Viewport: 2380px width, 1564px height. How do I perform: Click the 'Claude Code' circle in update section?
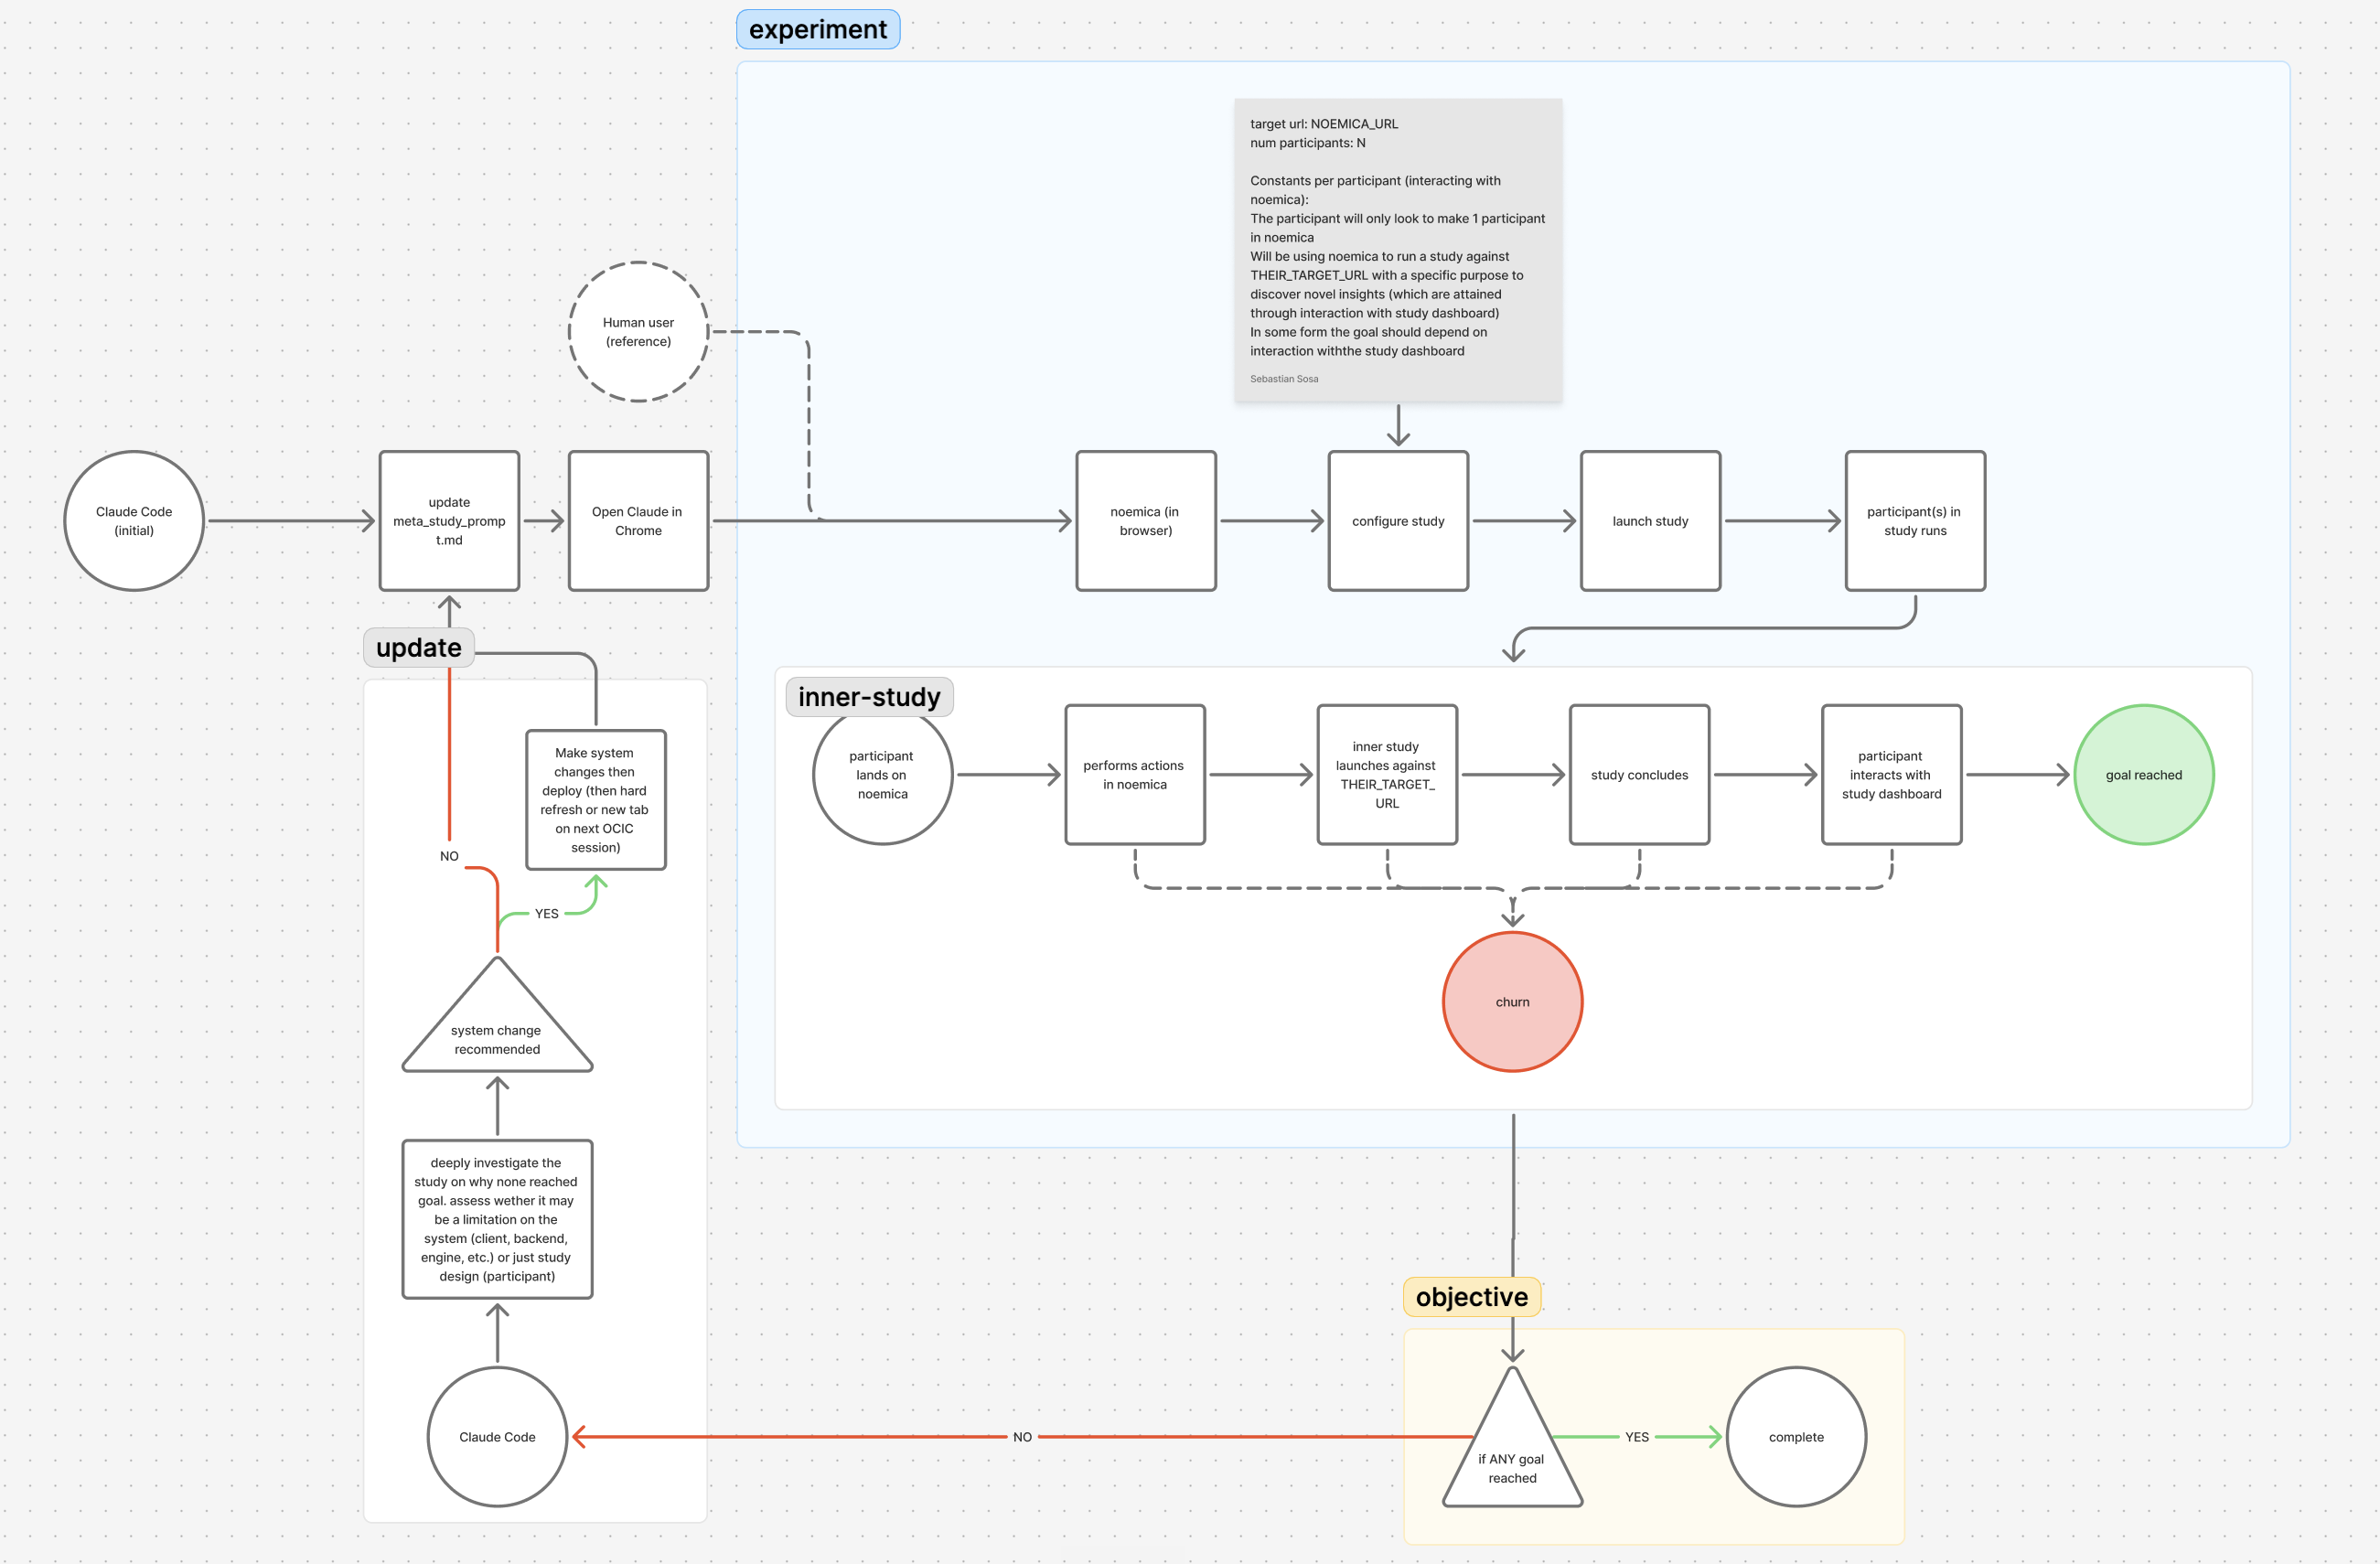(497, 1437)
